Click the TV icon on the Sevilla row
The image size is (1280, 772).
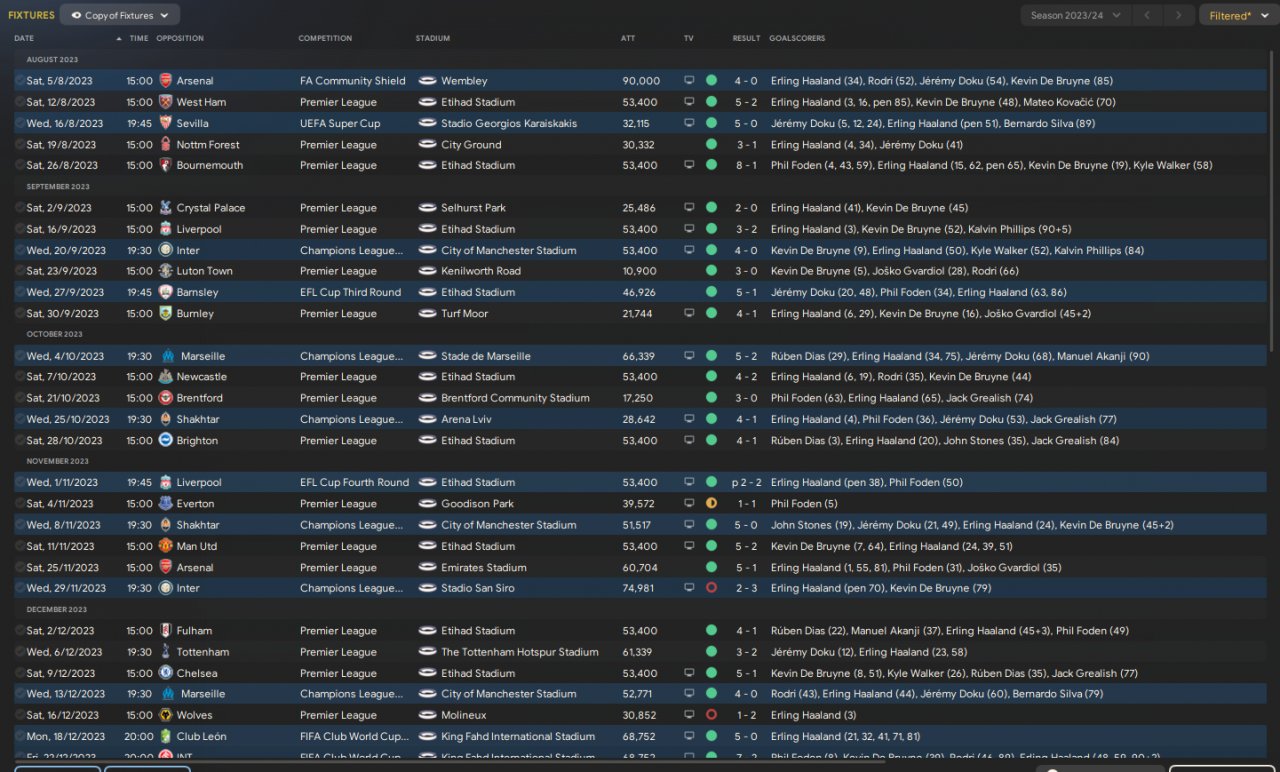tap(689, 124)
